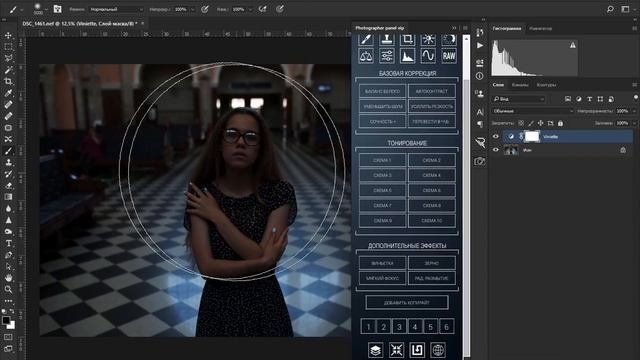Select the Crop tool in left toolbar

(x=8, y=82)
